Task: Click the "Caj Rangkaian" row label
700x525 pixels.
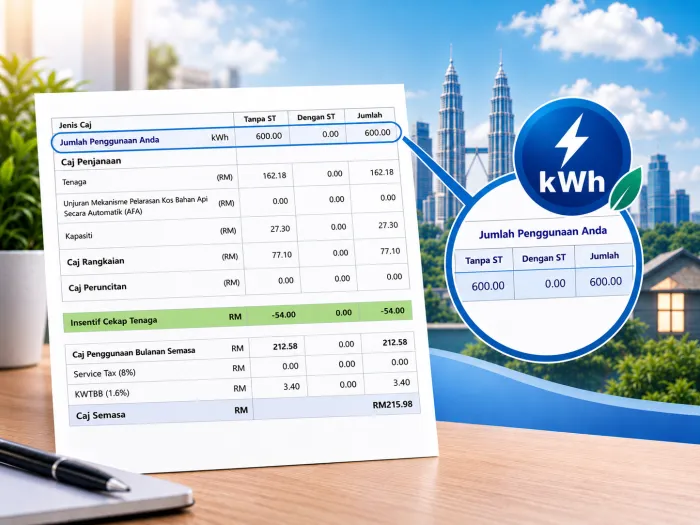Action: tap(96, 262)
